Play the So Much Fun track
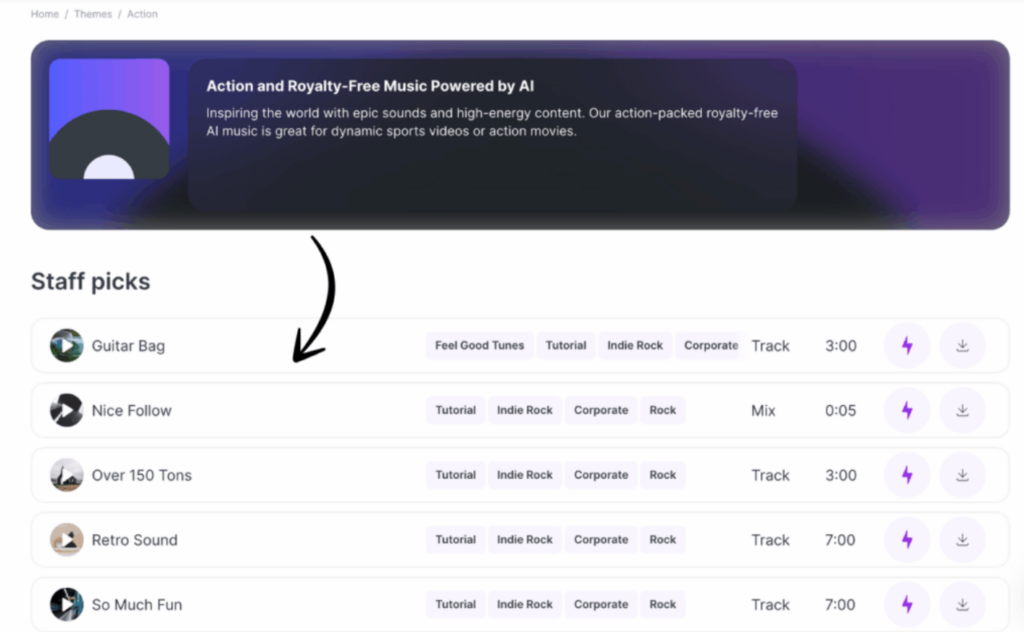Viewport: 1024px width, 632px height. pyautogui.click(x=67, y=604)
